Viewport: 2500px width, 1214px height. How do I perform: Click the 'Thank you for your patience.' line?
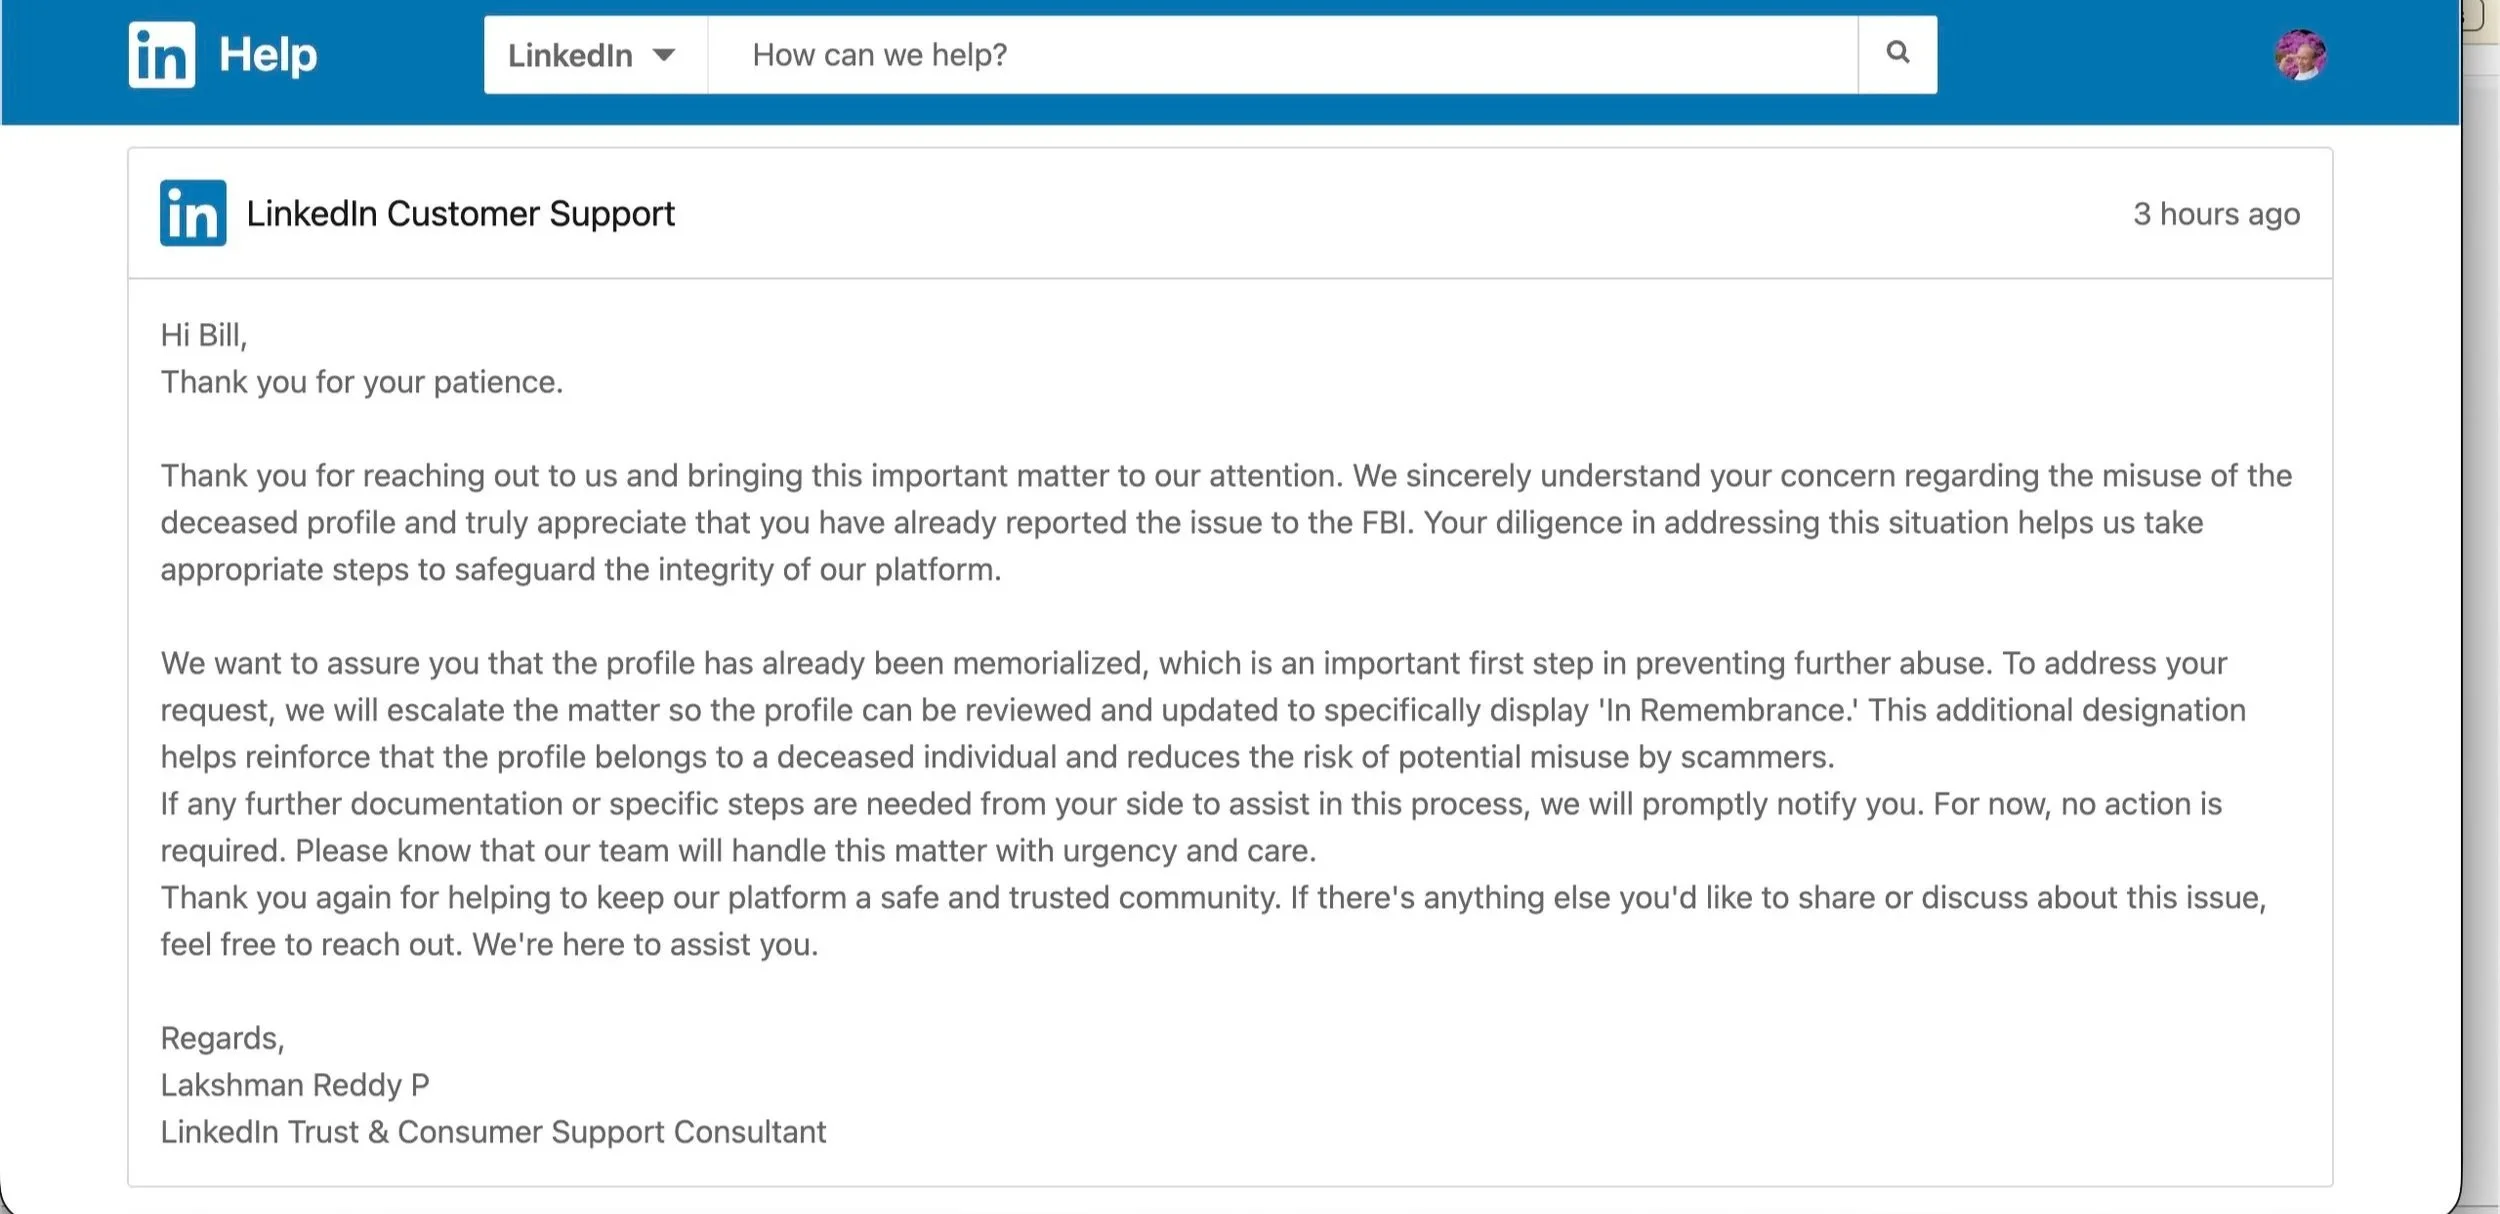pyautogui.click(x=362, y=382)
